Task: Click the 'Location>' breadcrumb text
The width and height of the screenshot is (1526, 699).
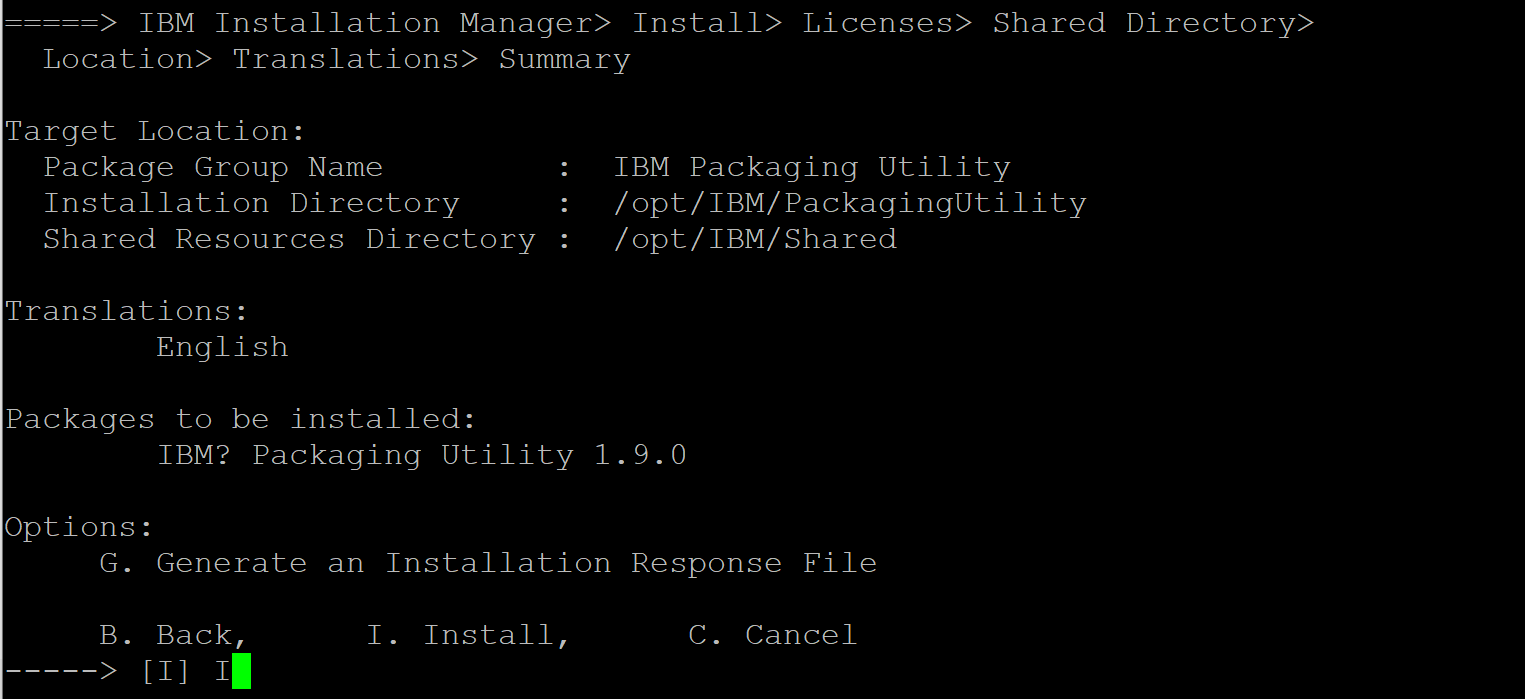Action: pos(128,59)
